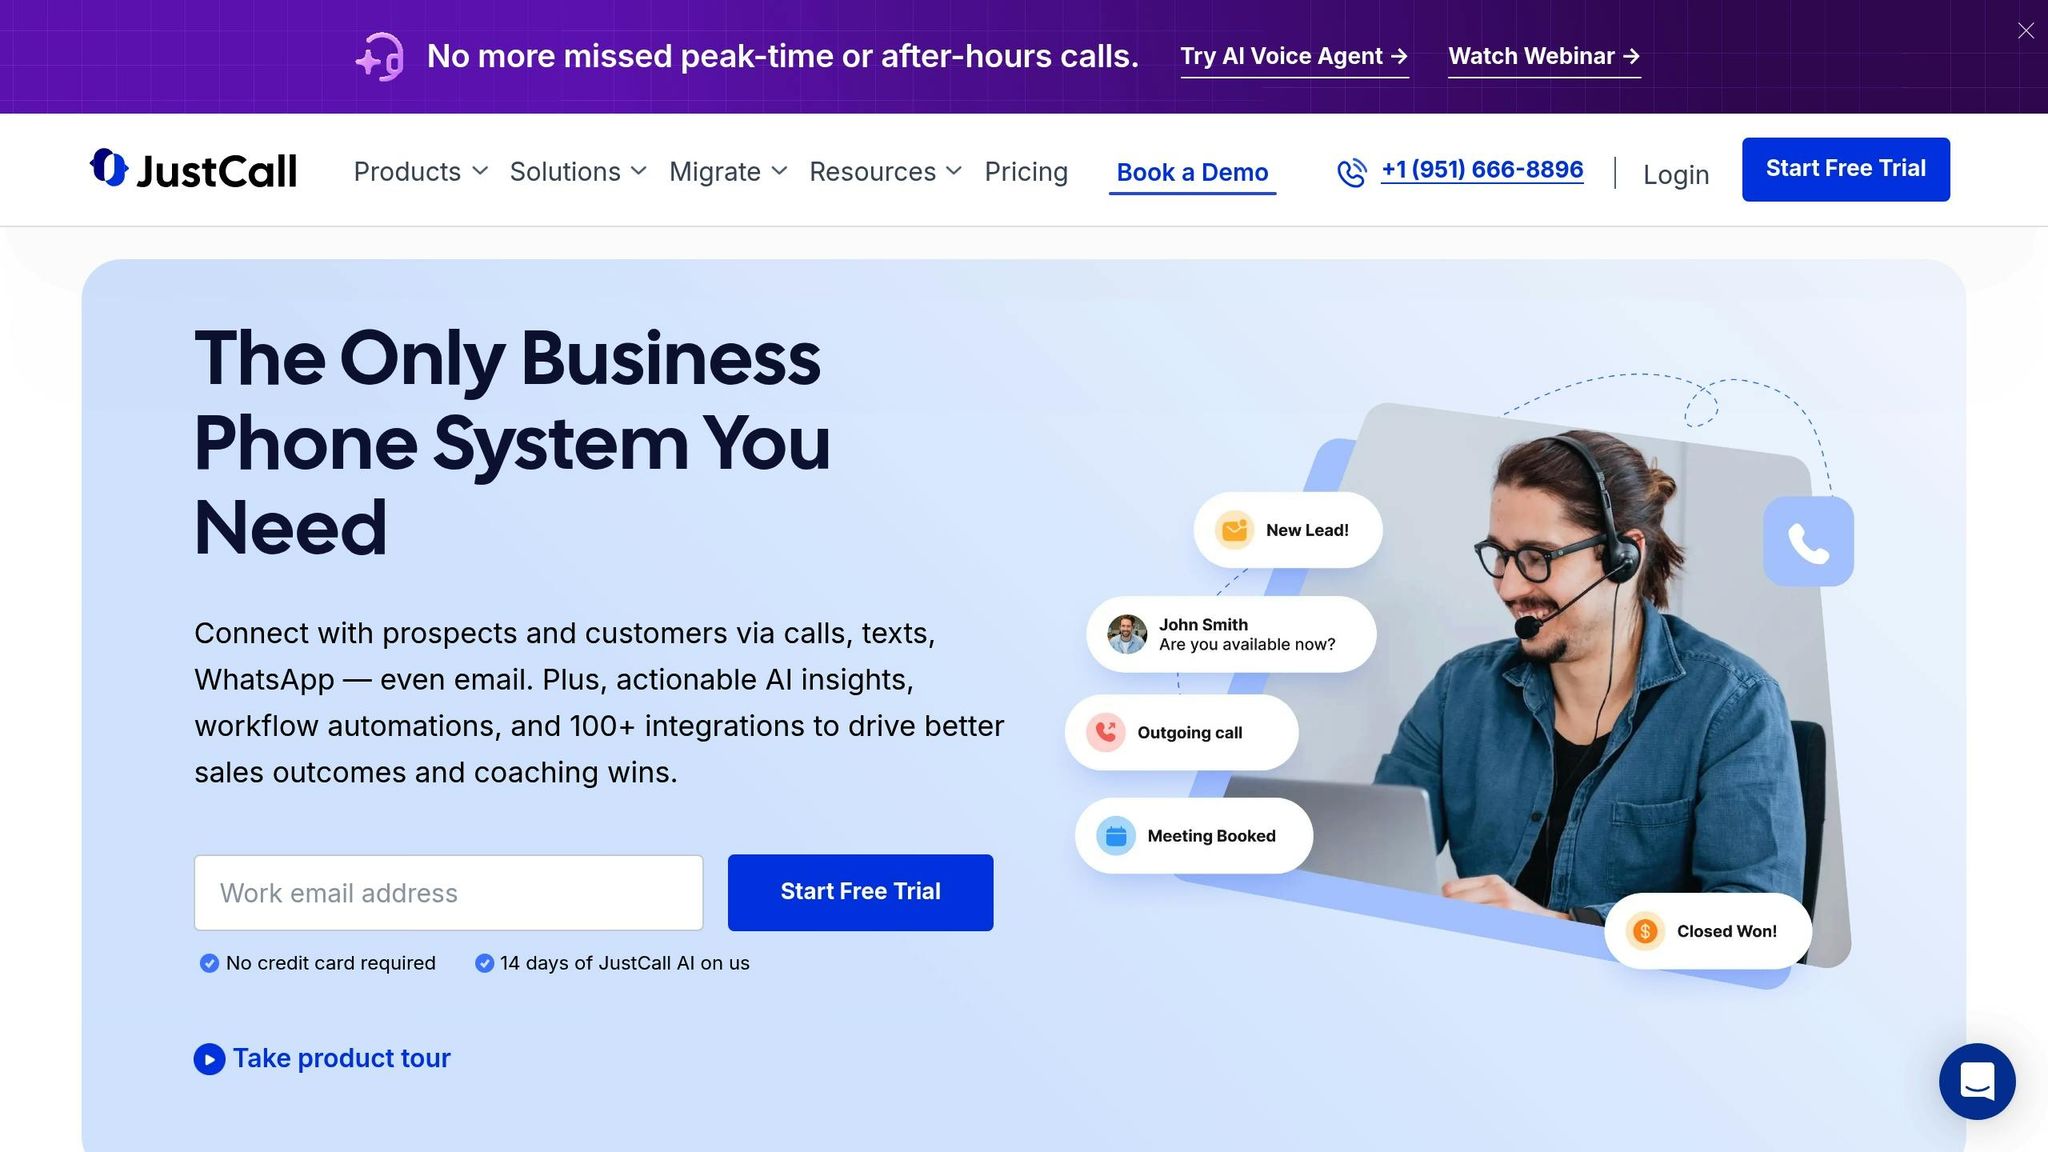Screen dimensions: 2048x1152
Task: Focus the Work email address field
Action: click(449, 893)
